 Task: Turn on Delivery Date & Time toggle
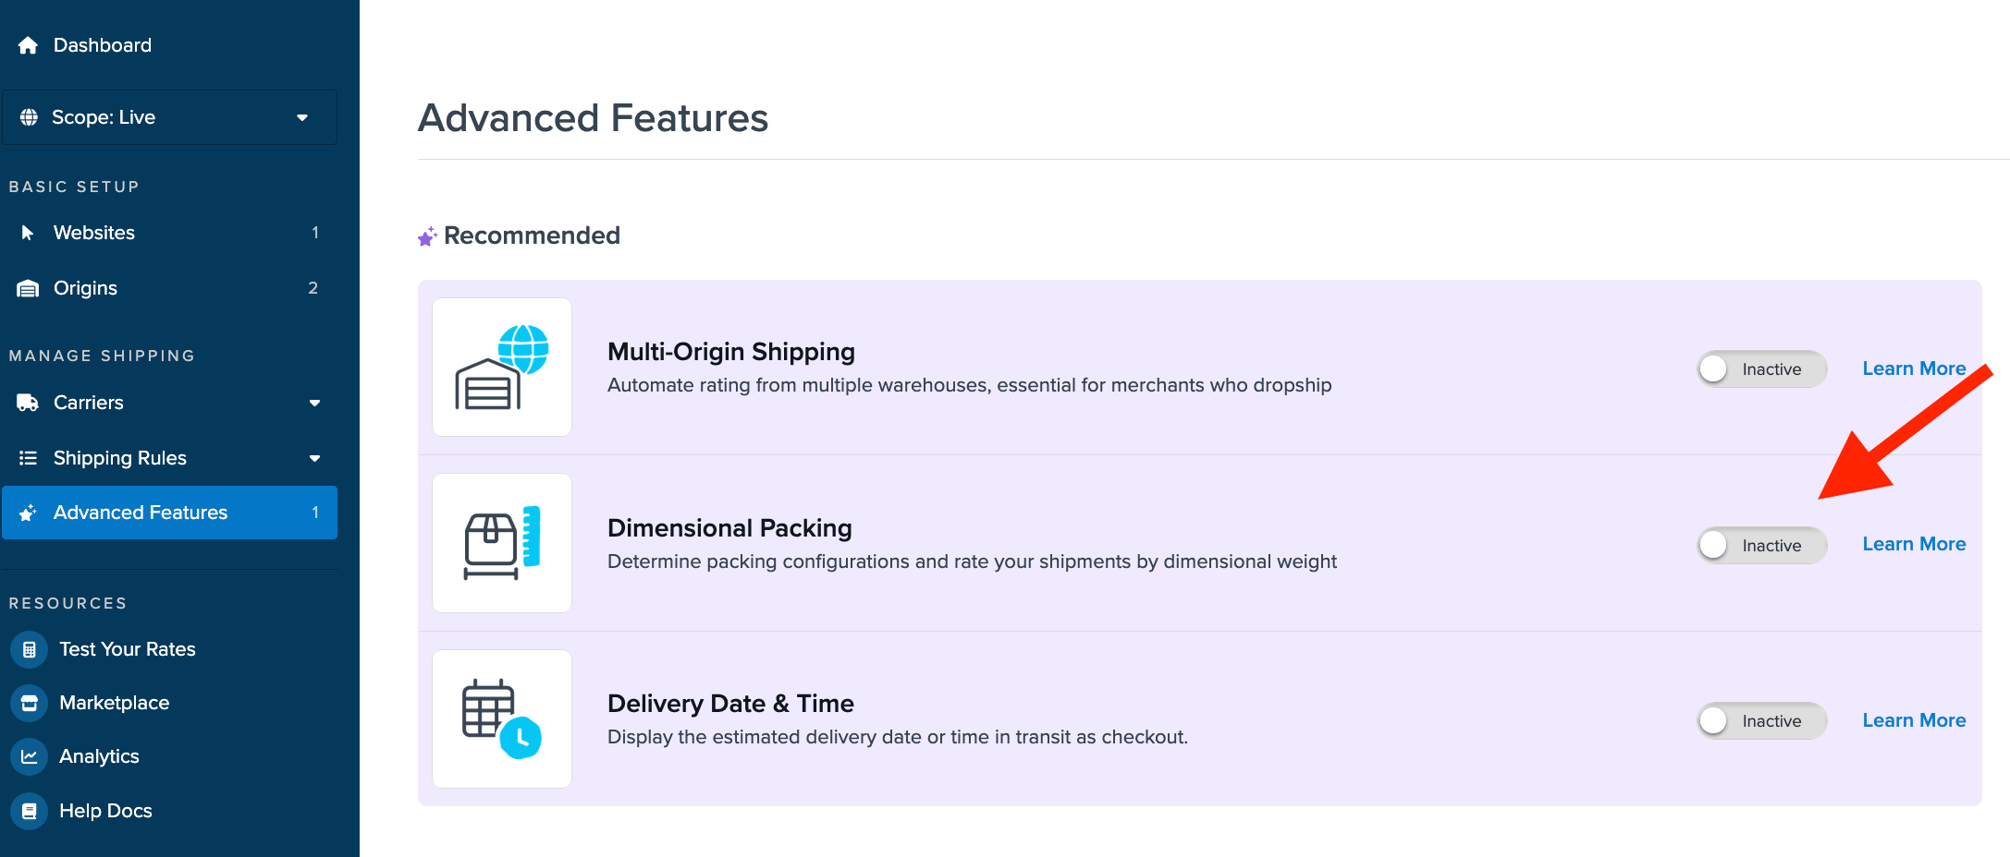pos(1761,721)
